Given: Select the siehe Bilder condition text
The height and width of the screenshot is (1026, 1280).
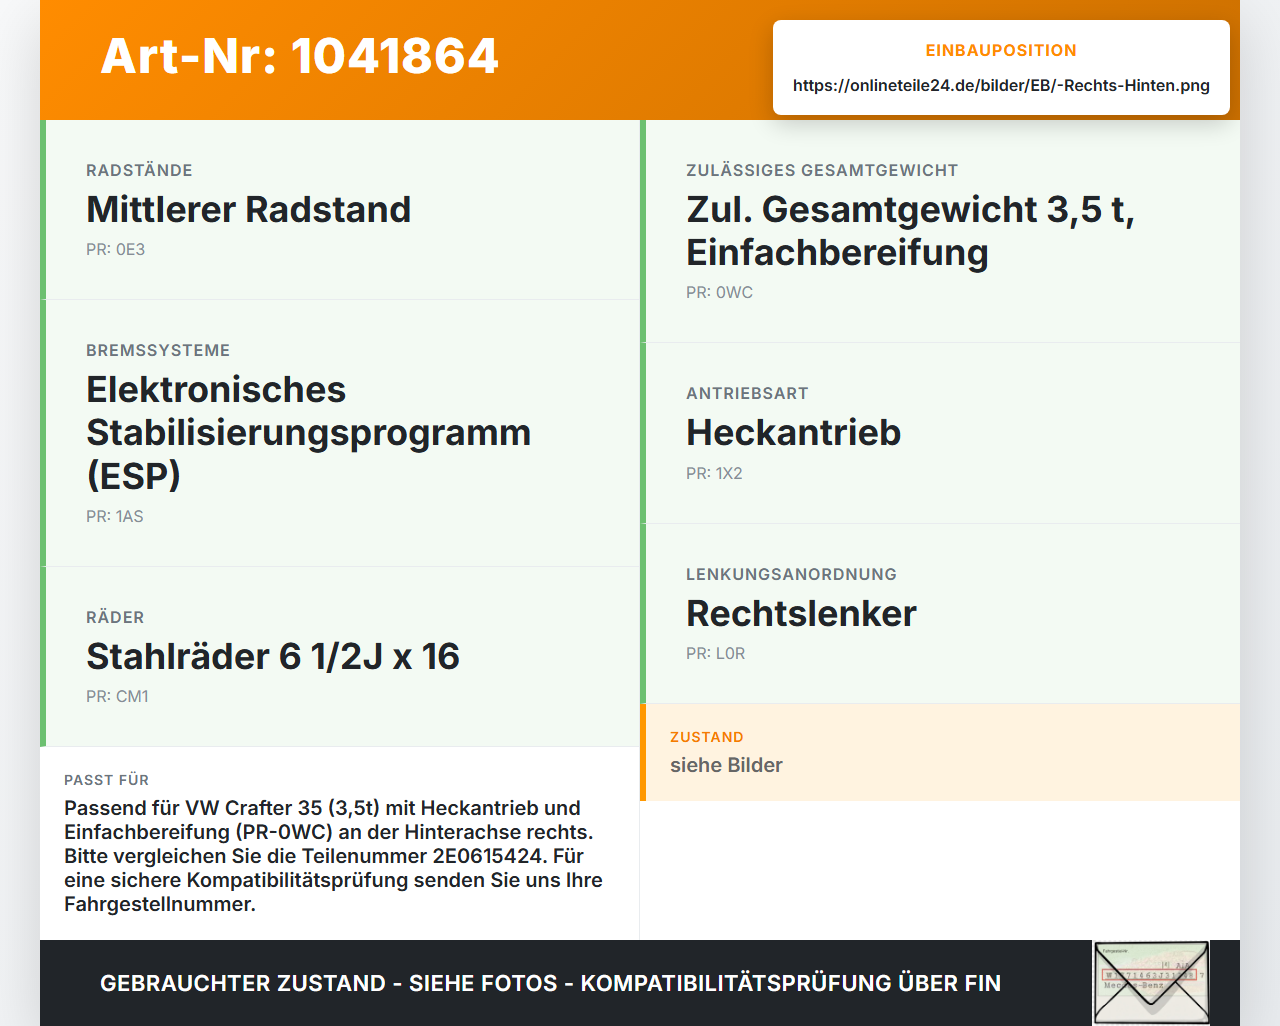Looking at the screenshot, I should coord(726,765).
